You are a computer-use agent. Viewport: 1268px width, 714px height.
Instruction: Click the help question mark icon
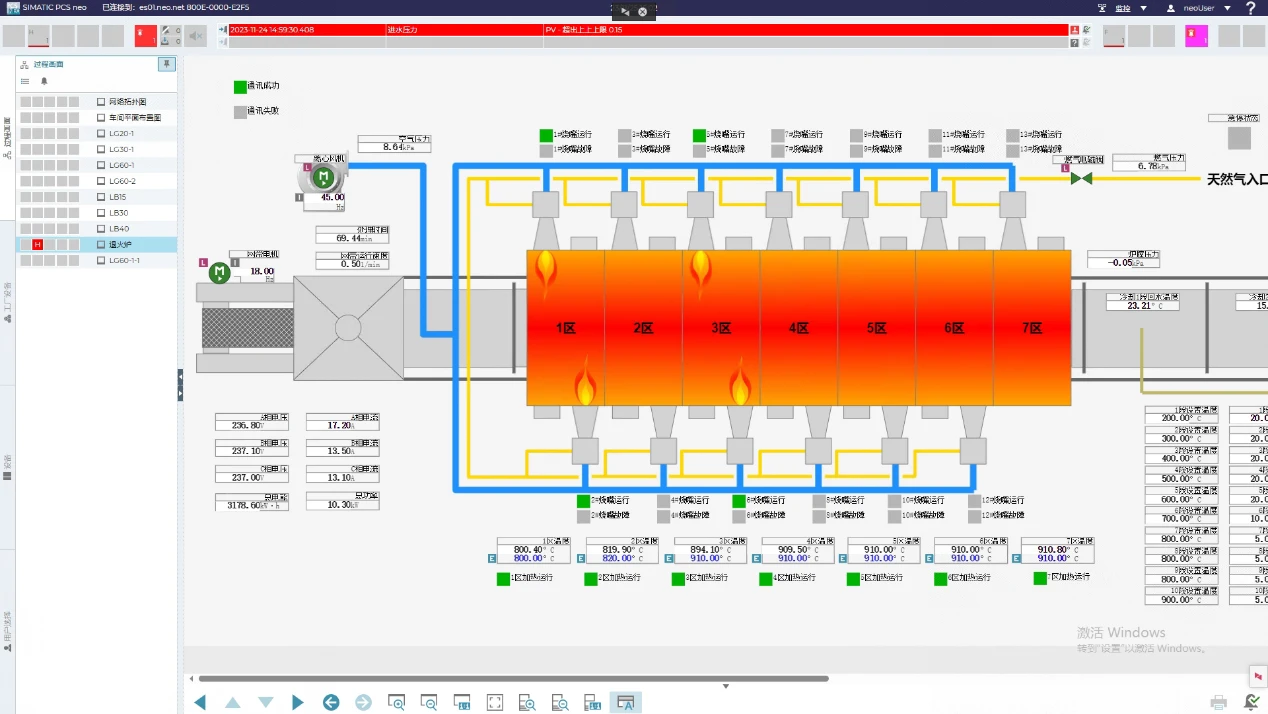point(1250,8)
